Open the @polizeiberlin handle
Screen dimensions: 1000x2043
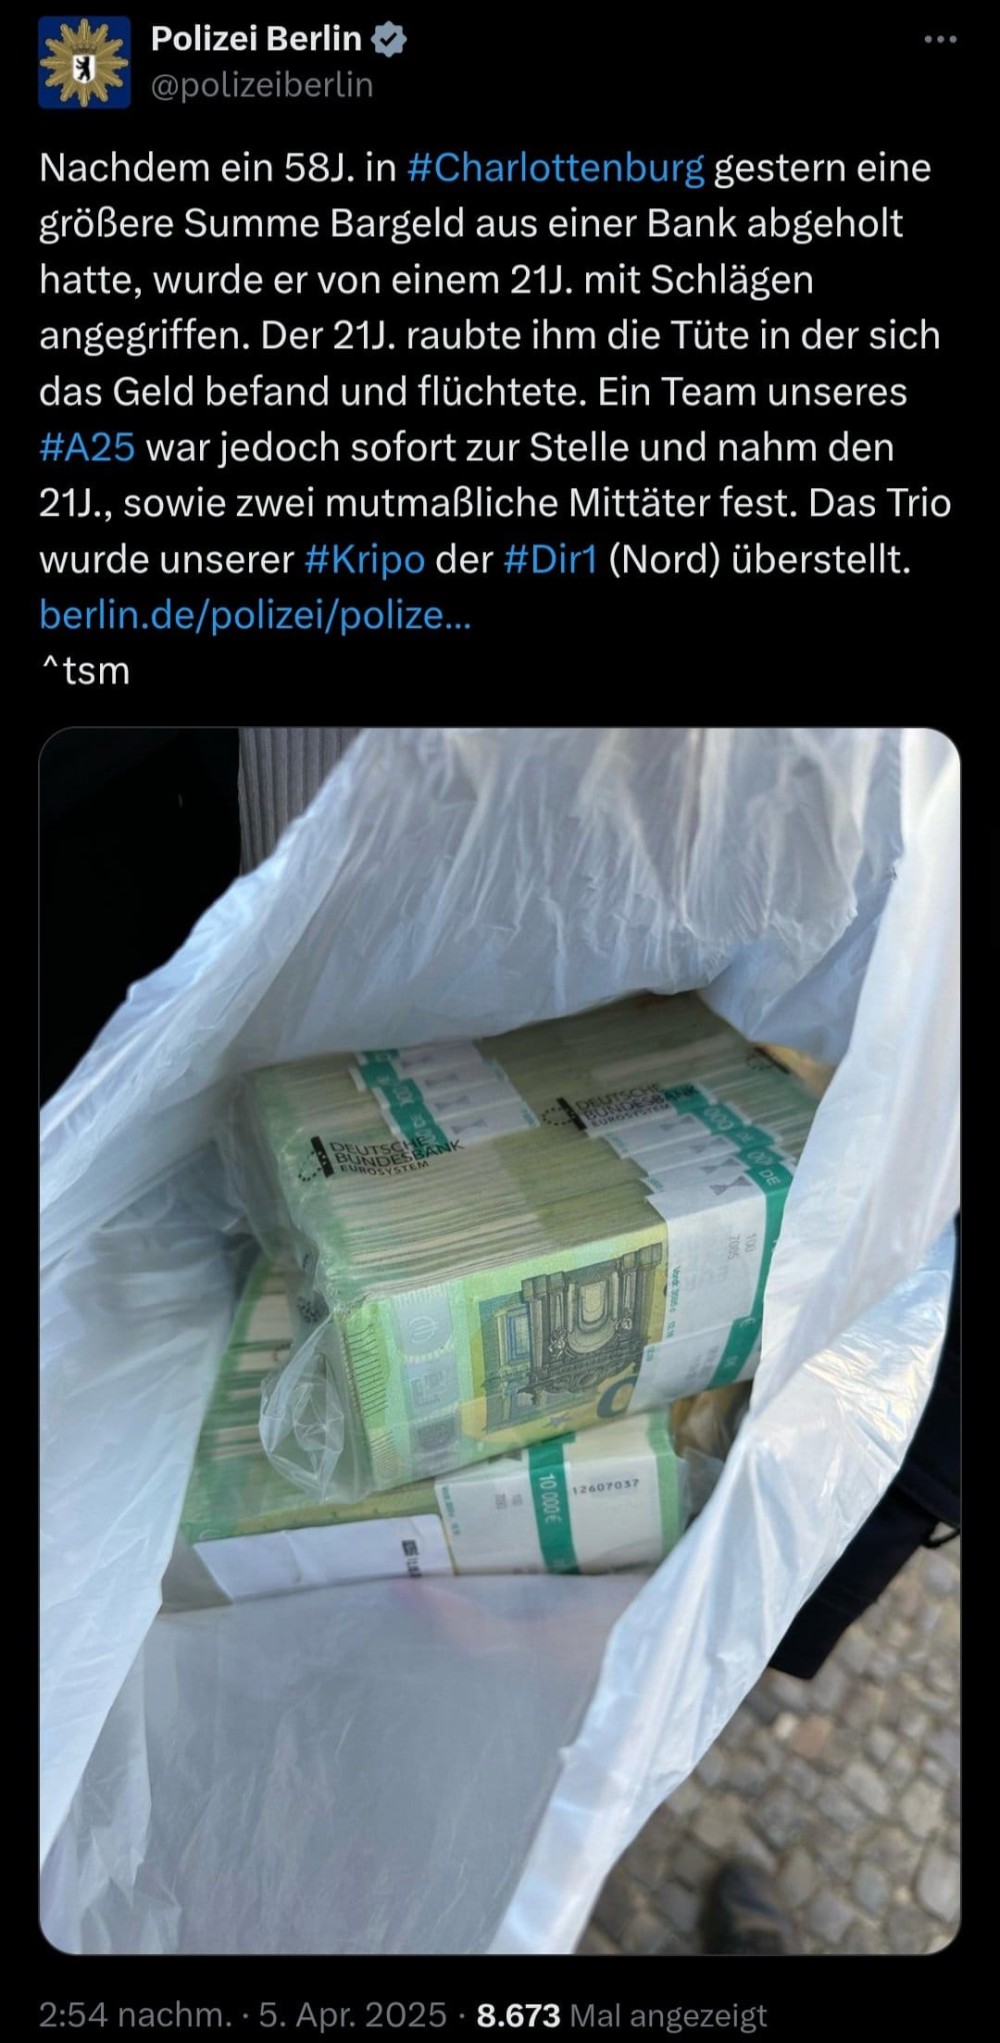pos(262,86)
